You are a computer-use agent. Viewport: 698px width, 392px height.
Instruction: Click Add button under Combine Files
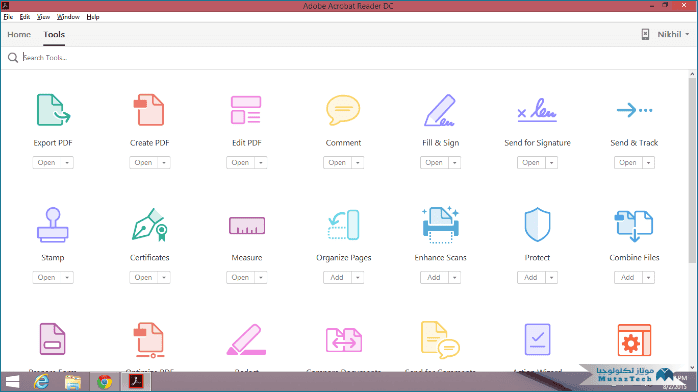[628, 278]
